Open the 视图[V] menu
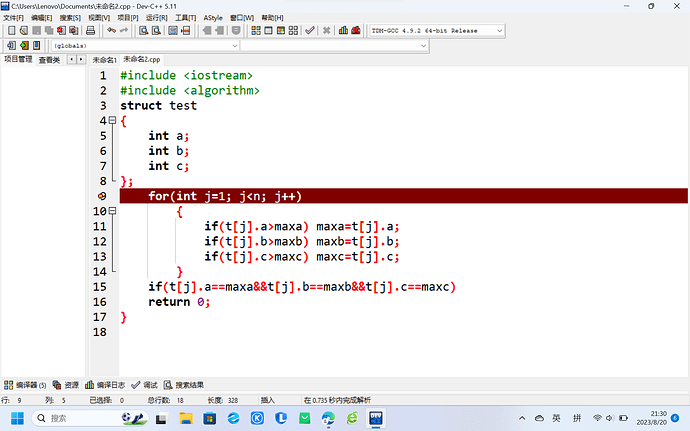Viewport: 690px width, 431px height. 99,18
